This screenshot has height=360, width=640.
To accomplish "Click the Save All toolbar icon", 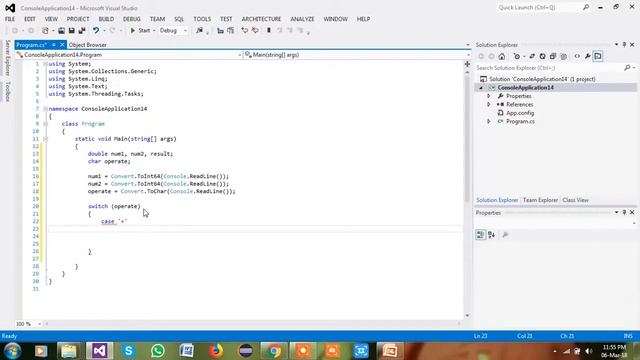I will click(82, 31).
